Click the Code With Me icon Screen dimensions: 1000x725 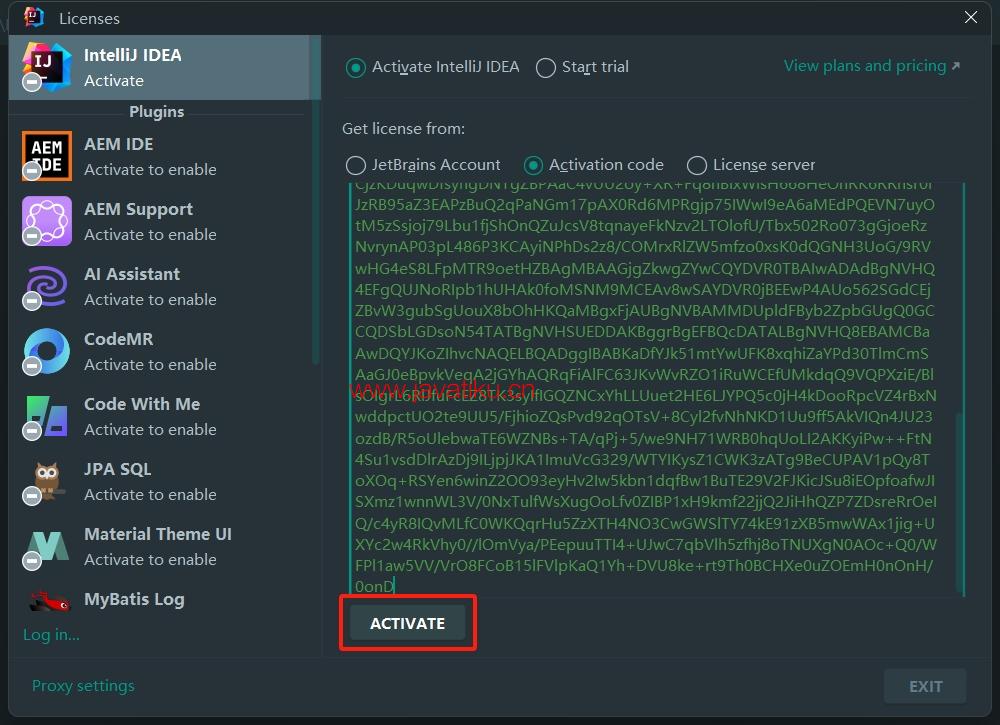(x=47, y=416)
